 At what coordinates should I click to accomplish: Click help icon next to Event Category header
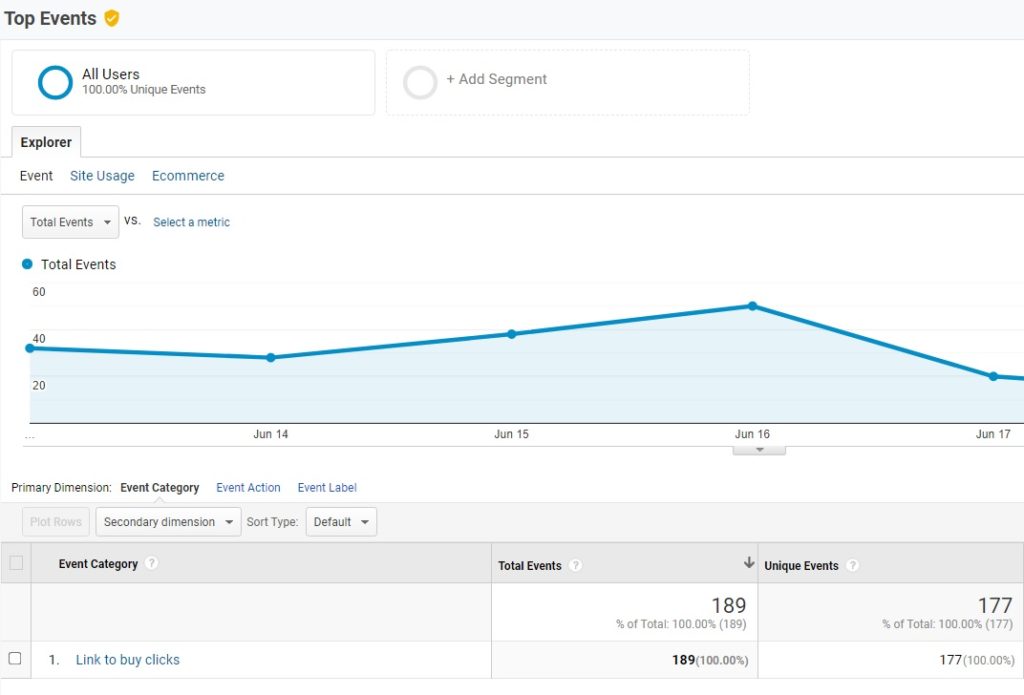[152, 564]
